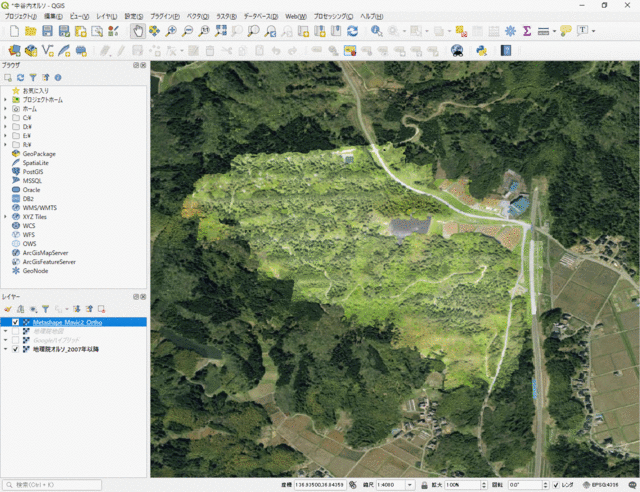Refresh the map canvas
Viewport: 640px width, 492px height.
click(353, 31)
